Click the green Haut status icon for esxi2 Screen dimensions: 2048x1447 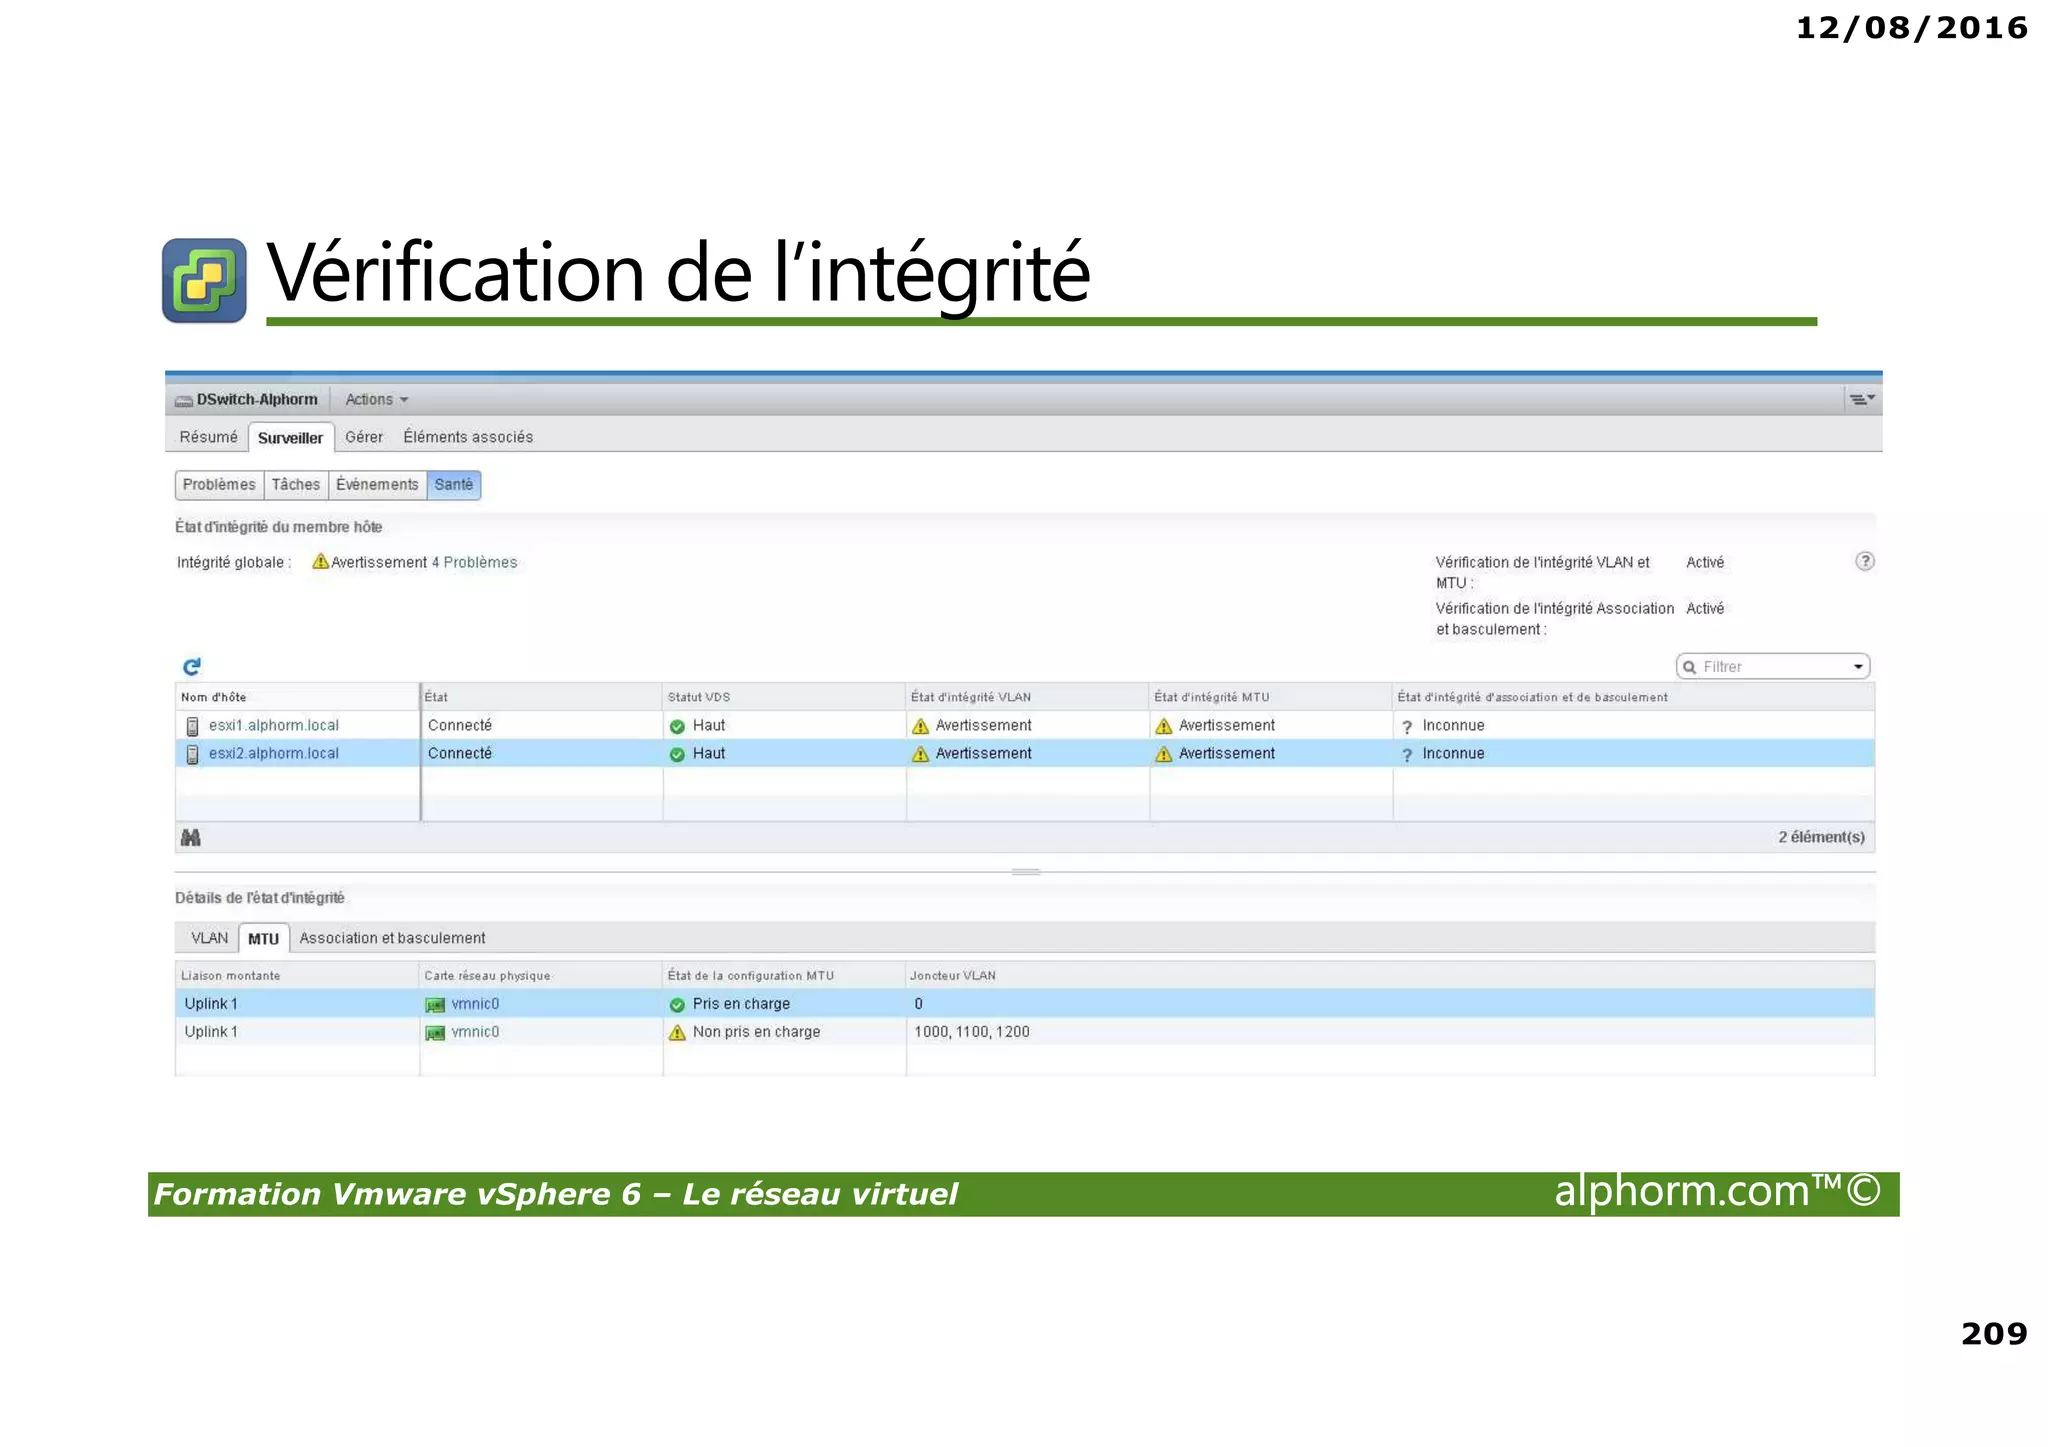[677, 754]
